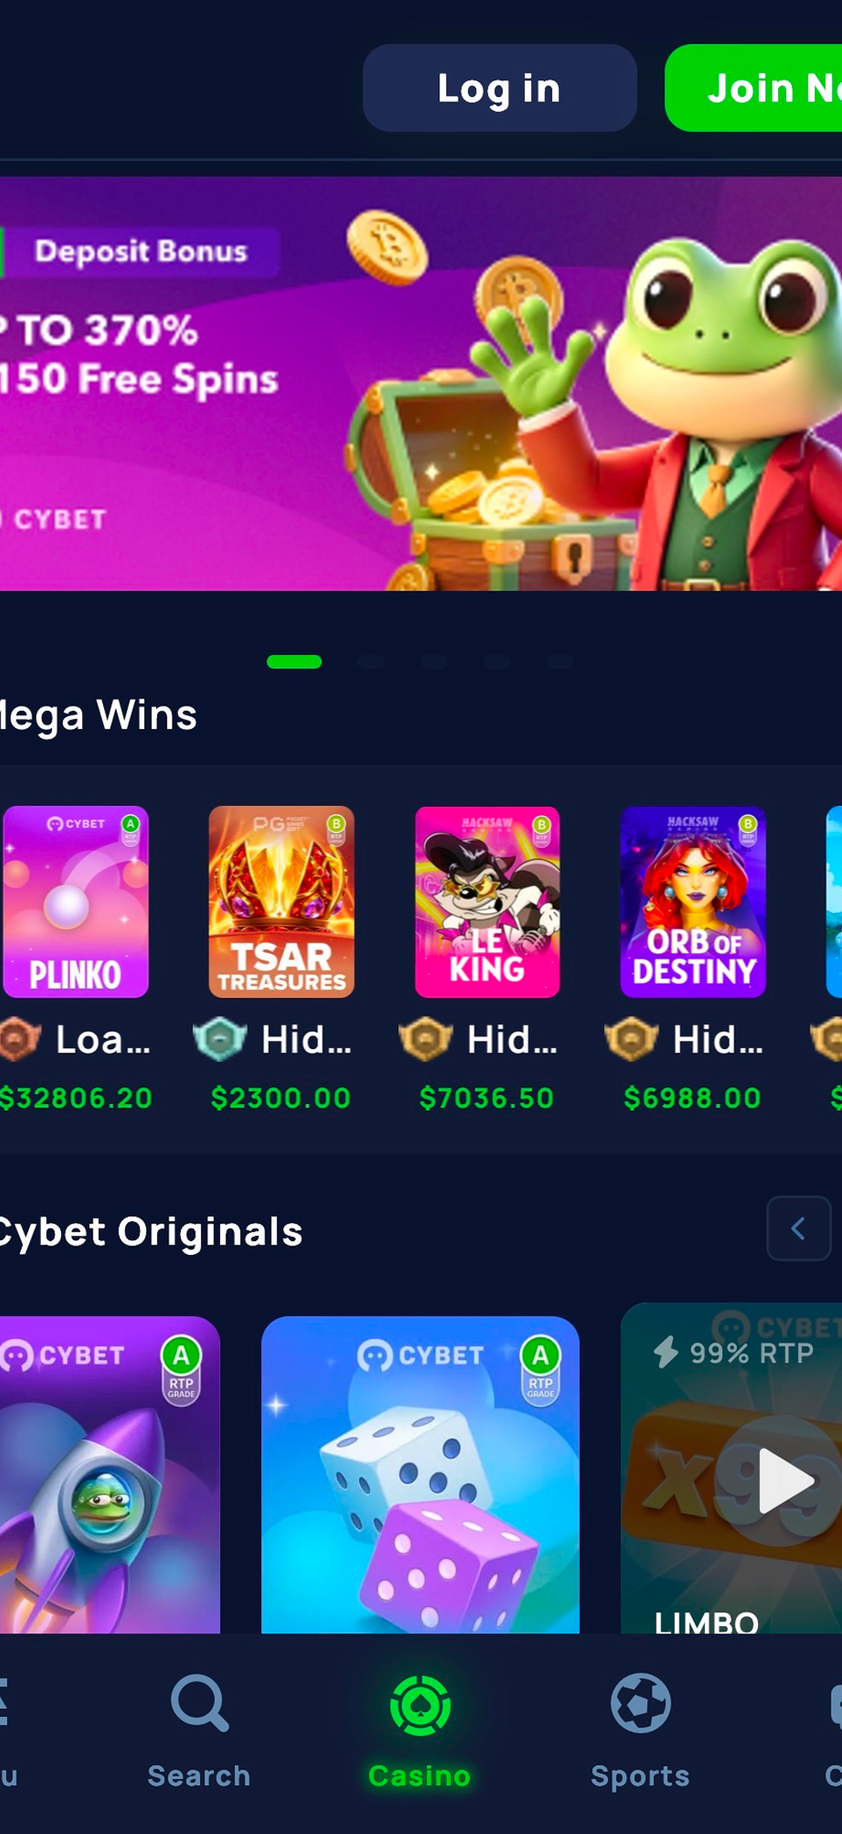The width and height of the screenshot is (842, 1834).
Task: Click the green Join Now button
Action: tap(754, 88)
